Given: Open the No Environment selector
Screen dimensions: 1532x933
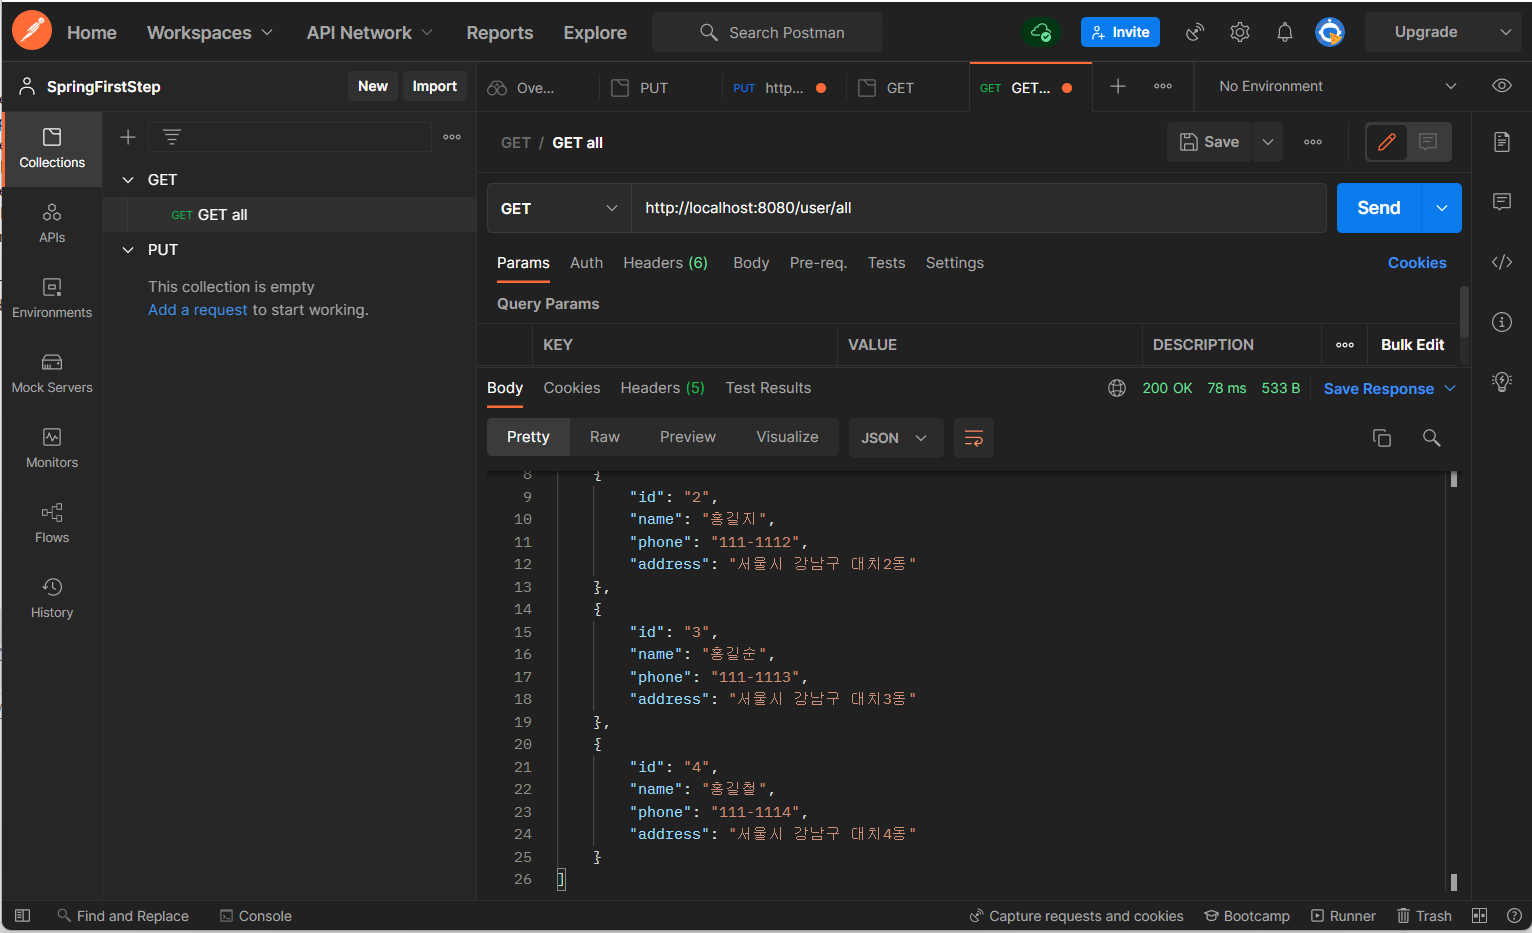Looking at the screenshot, I should 1337,86.
